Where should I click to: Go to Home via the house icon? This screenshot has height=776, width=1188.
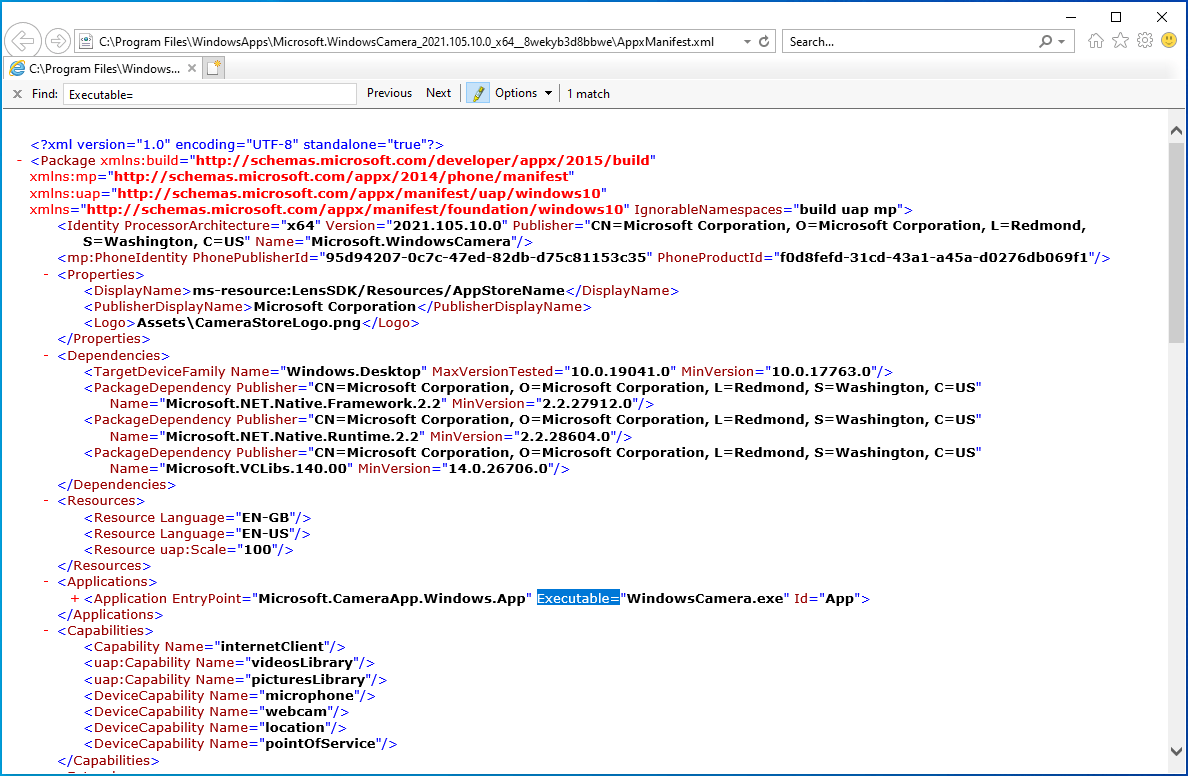click(x=1096, y=41)
